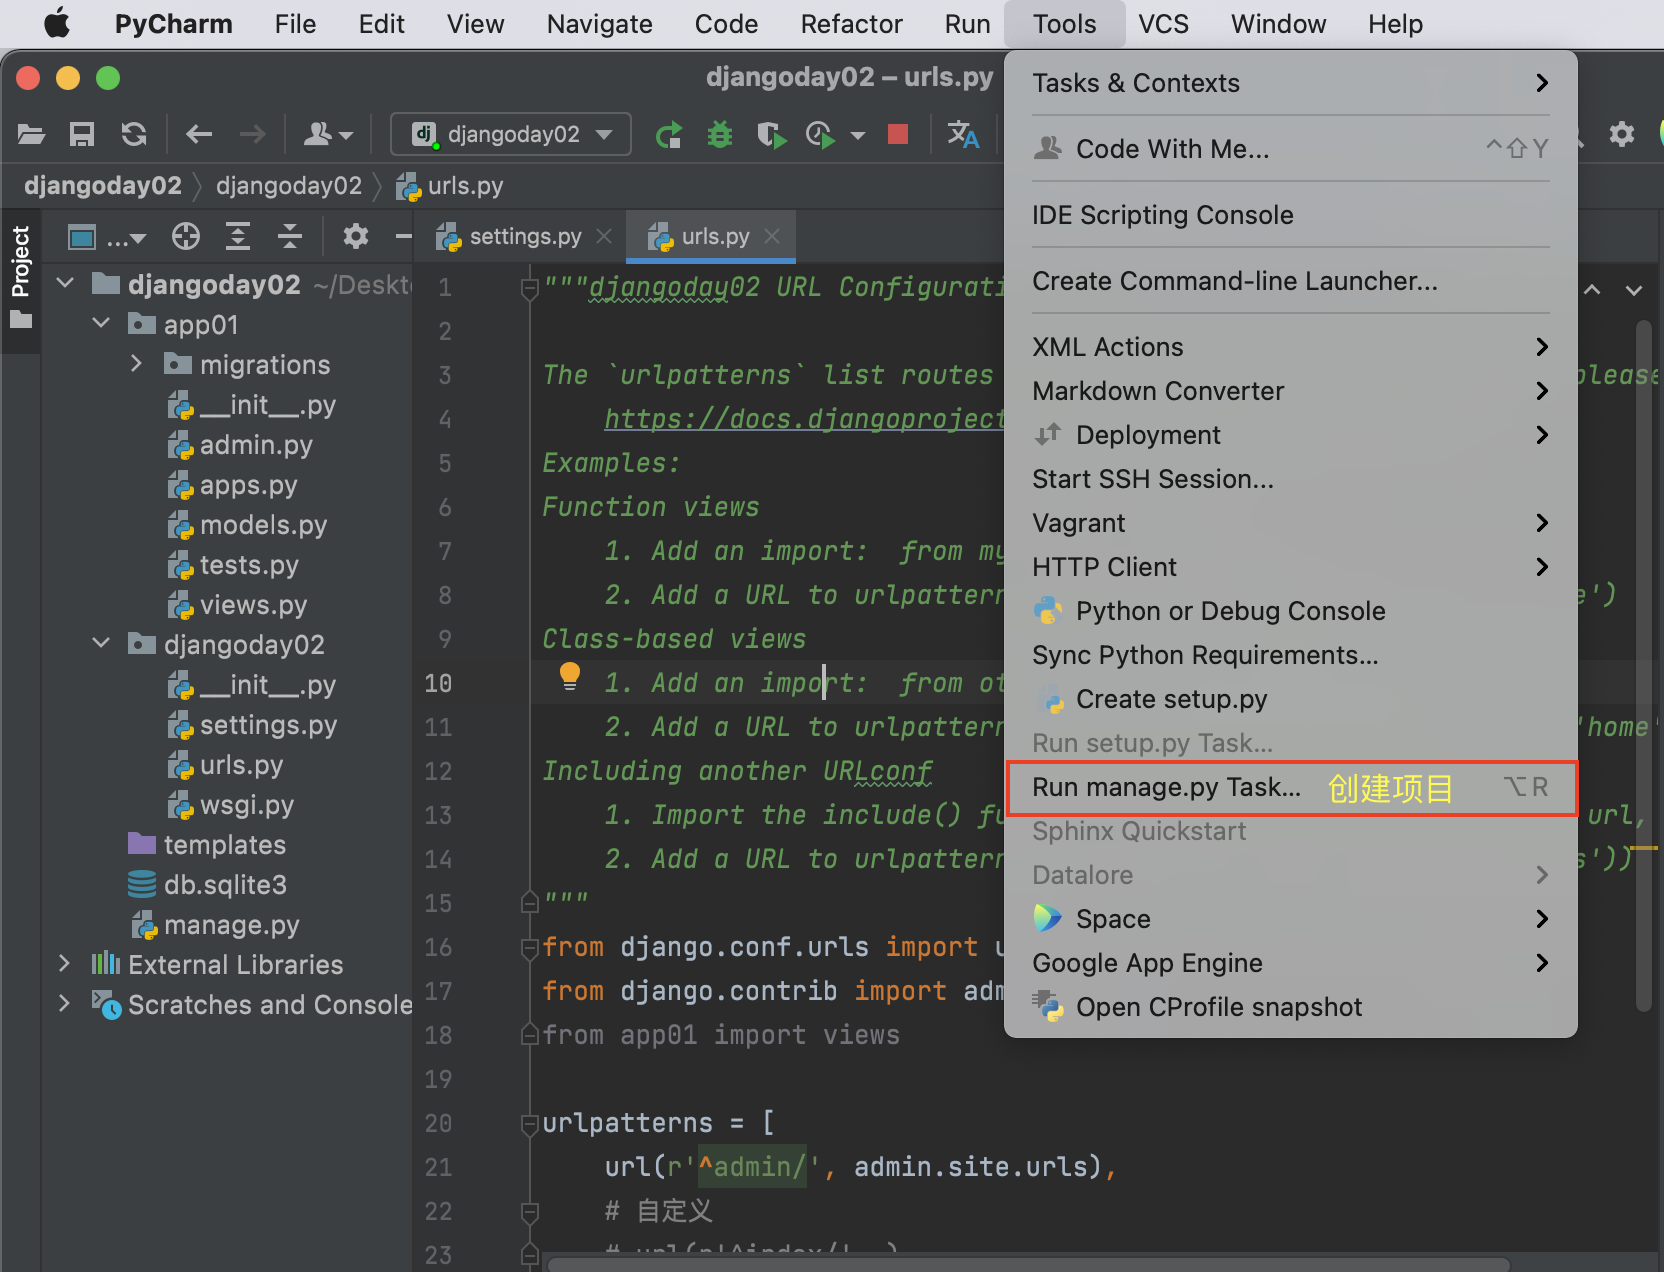Click the Expand All icon in Project panel
This screenshot has width=1664, height=1272.
click(x=238, y=237)
